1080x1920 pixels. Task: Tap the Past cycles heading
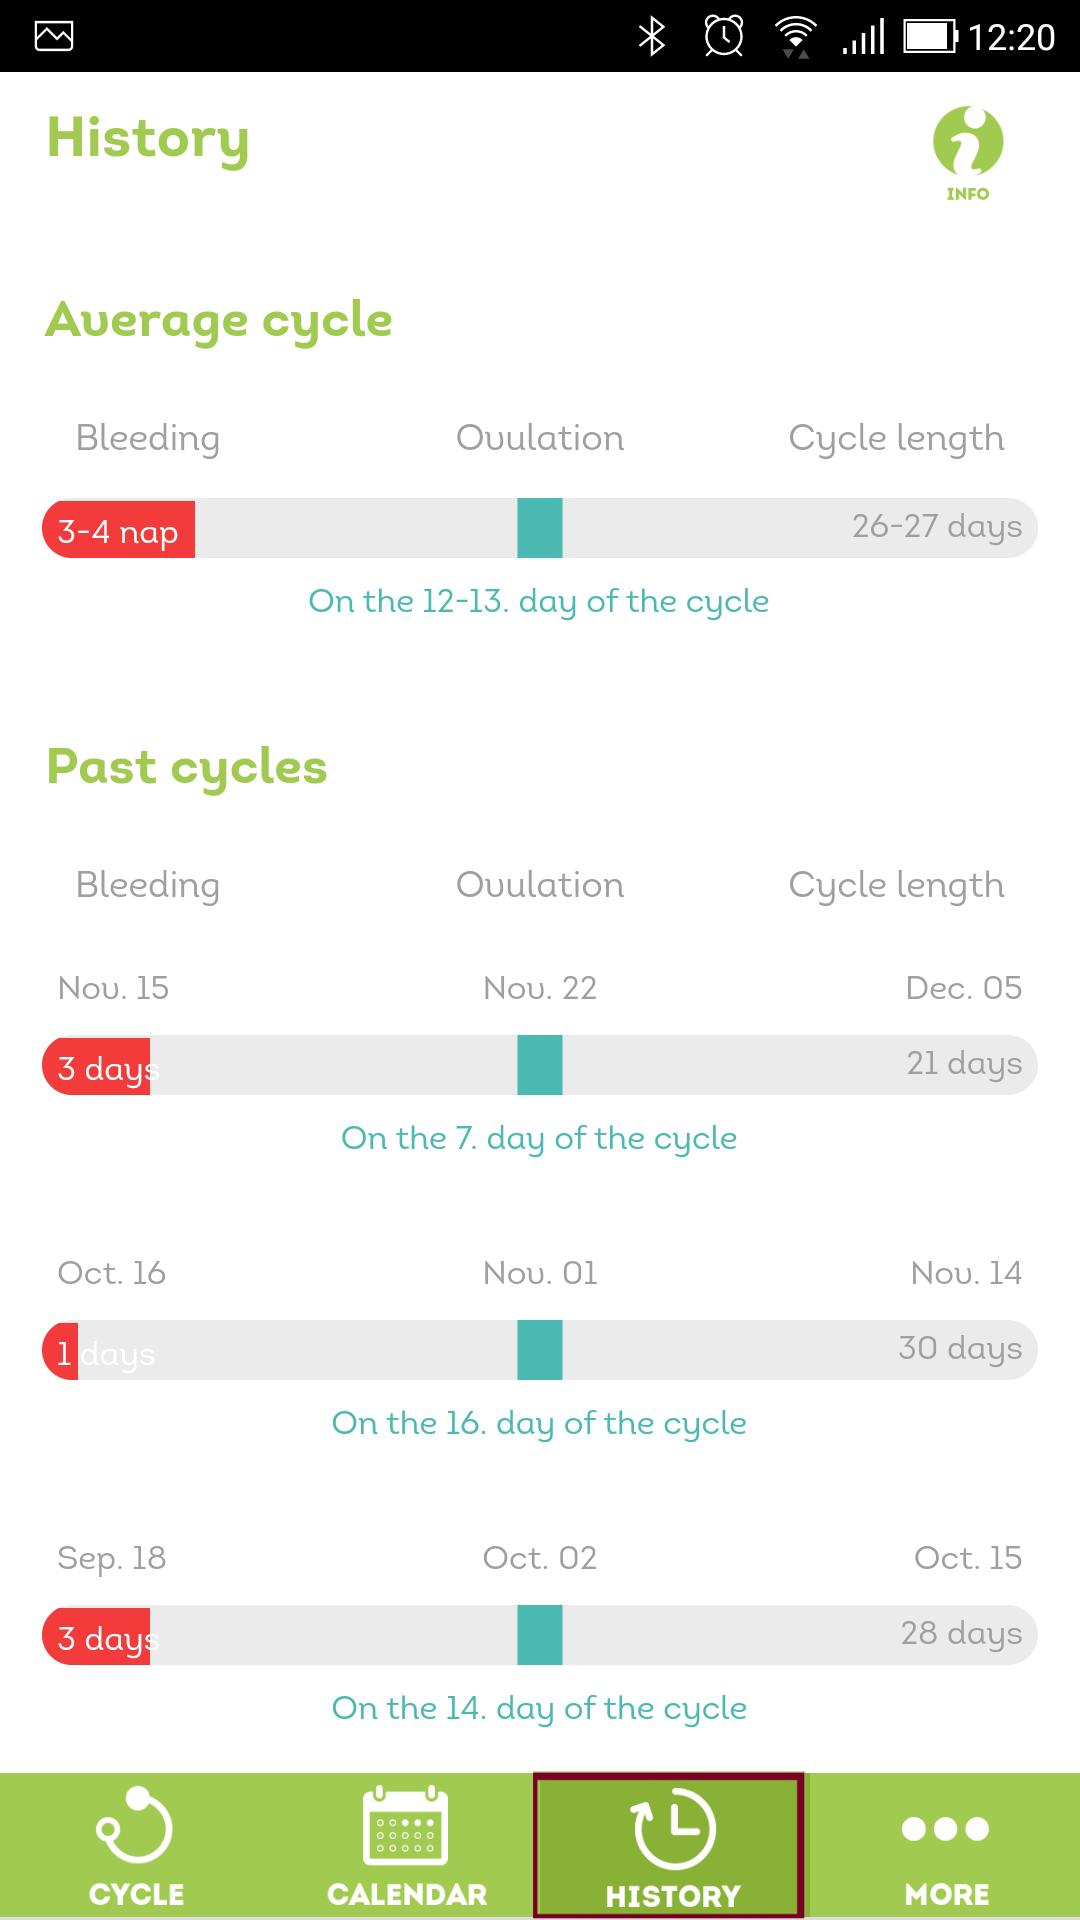pyautogui.click(x=187, y=768)
